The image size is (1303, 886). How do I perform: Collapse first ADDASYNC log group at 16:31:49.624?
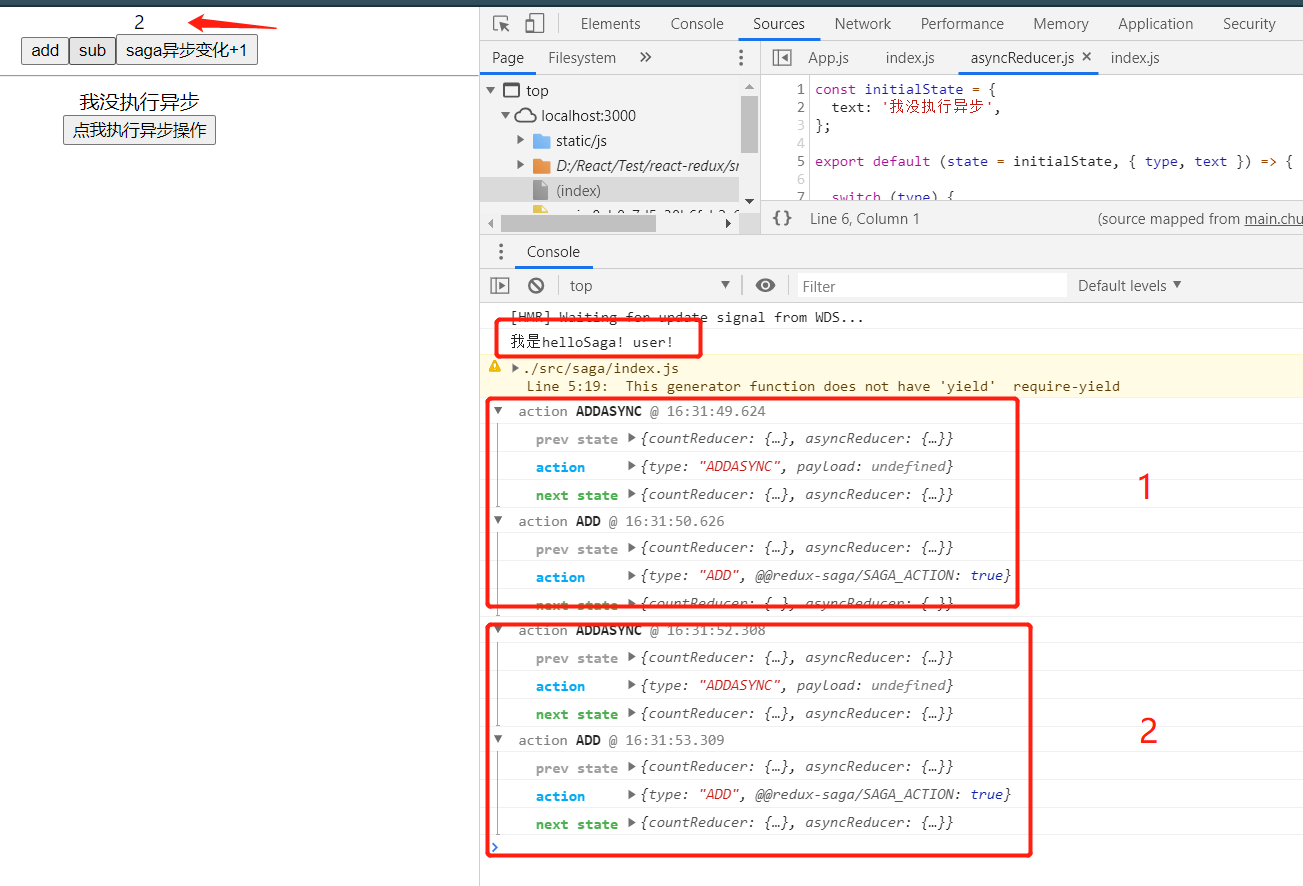(x=498, y=411)
